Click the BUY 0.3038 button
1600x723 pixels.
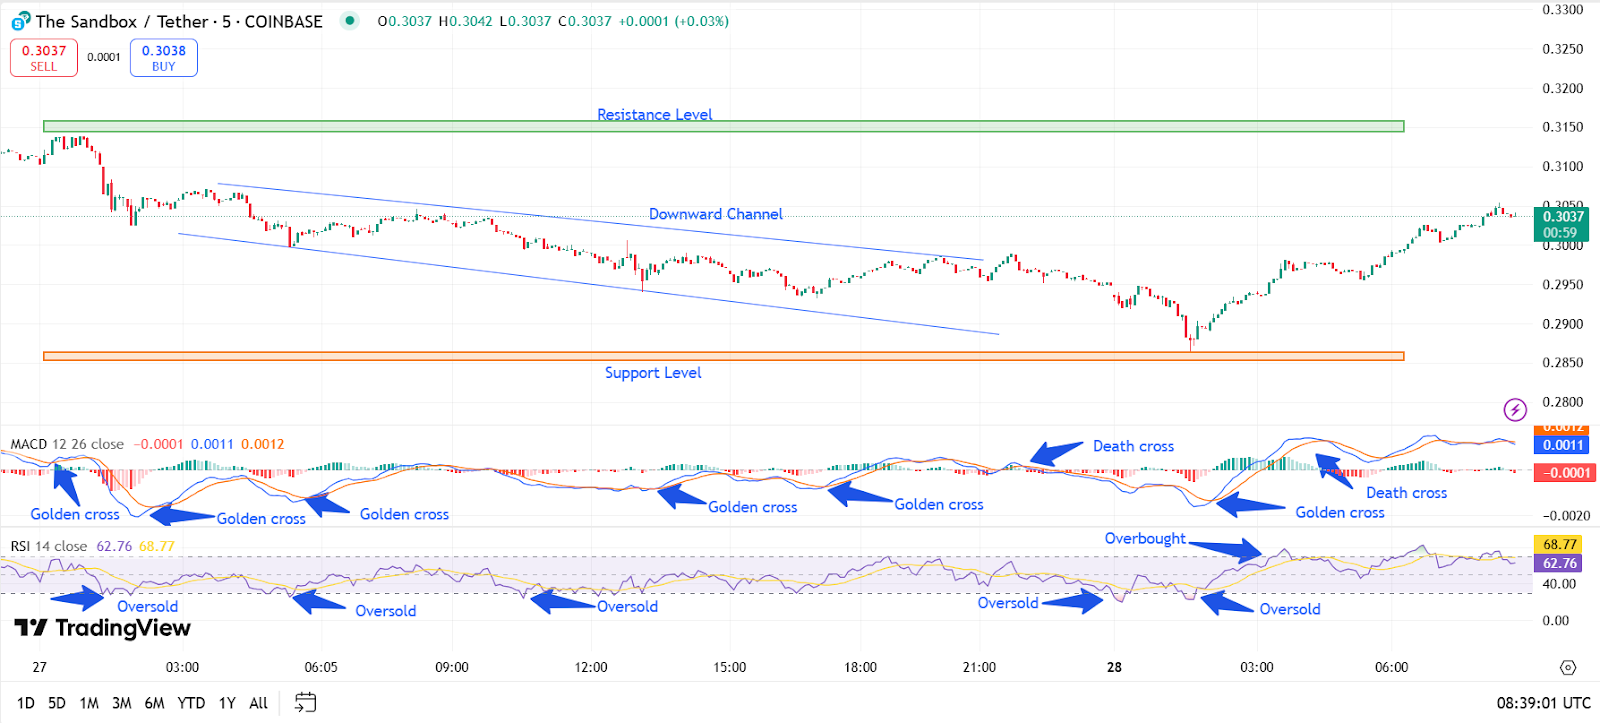click(x=164, y=58)
